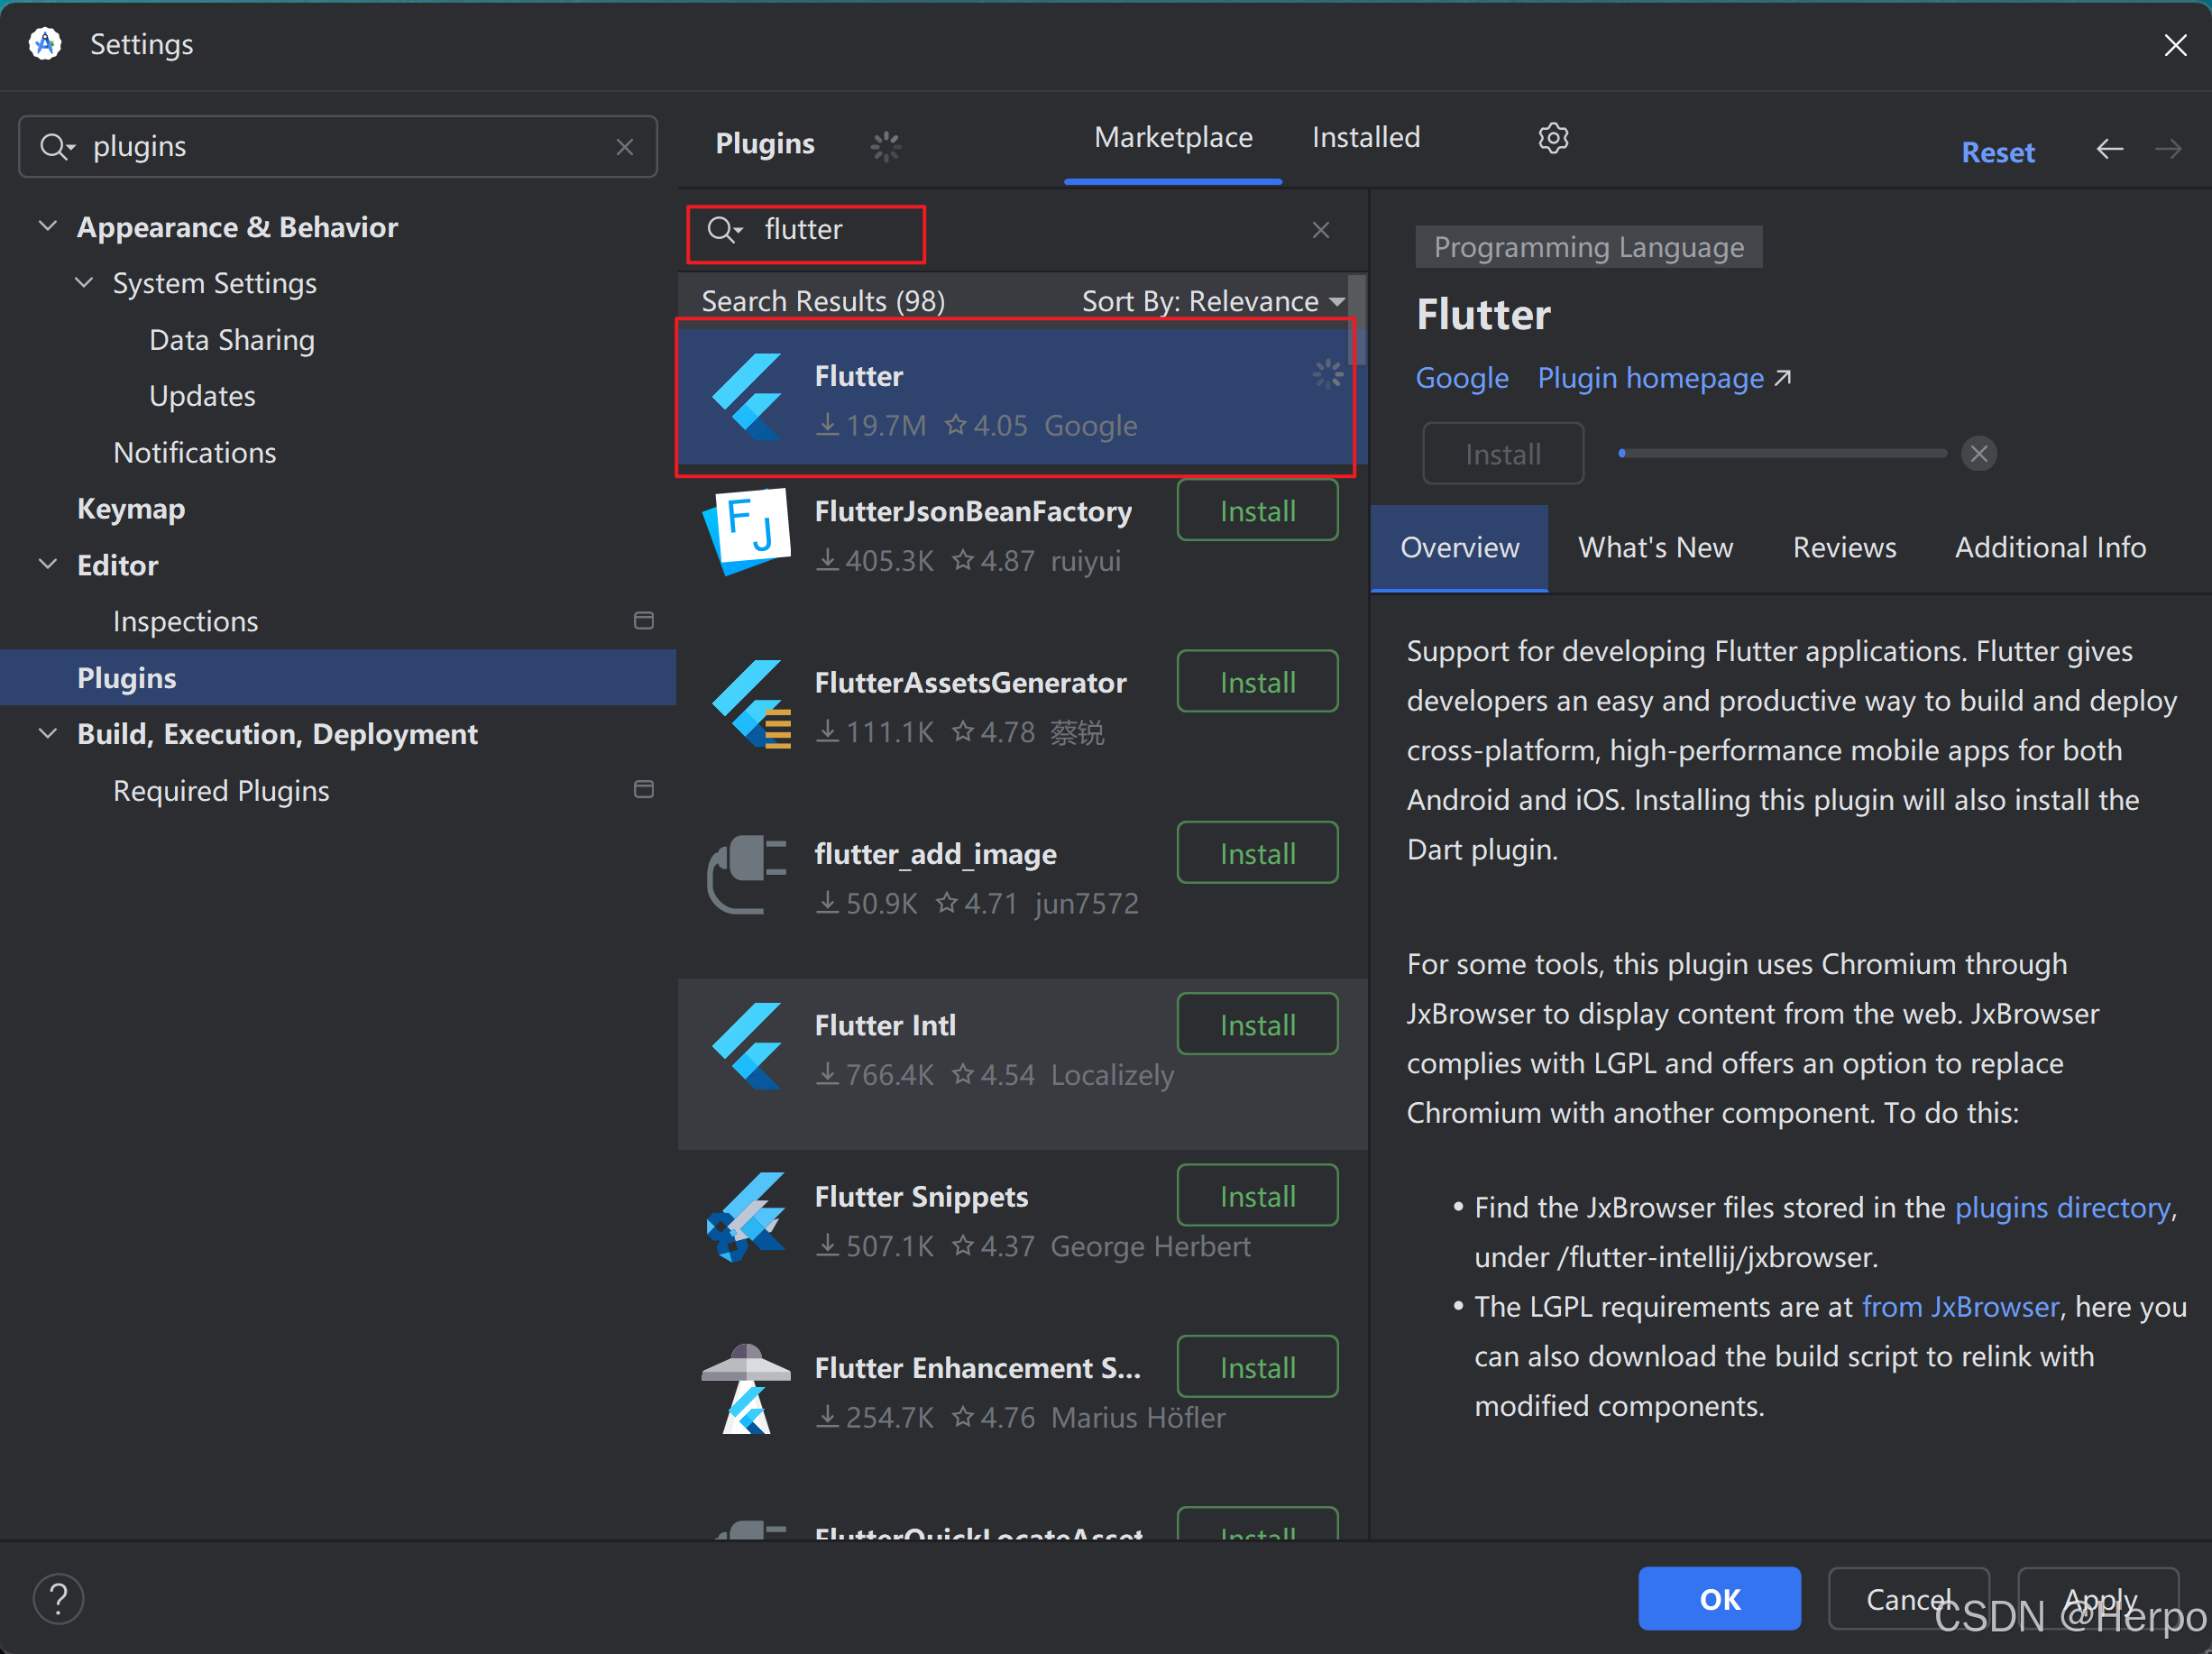Select the Keymap settings item
The height and width of the screenshot is (1654, 2212).
(x=131, y=509)
